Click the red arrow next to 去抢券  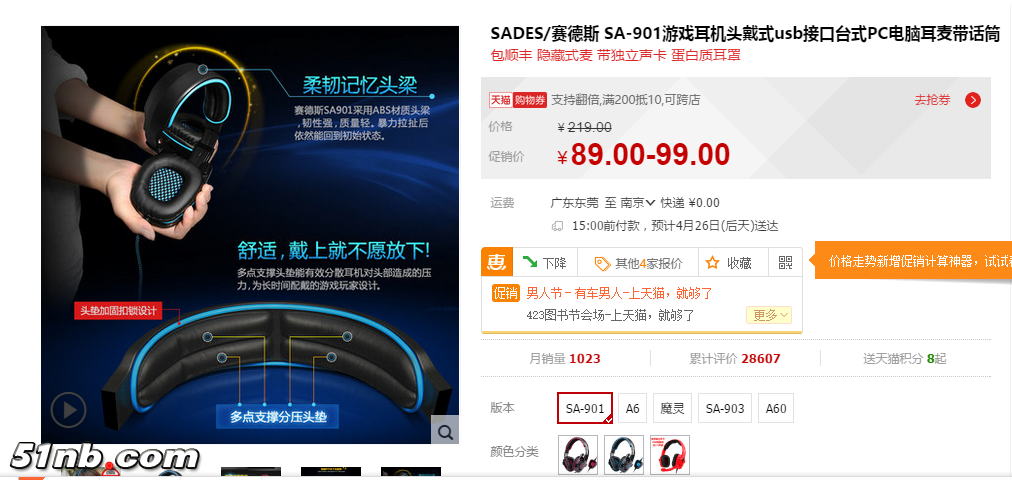click(x=973, y=100)
